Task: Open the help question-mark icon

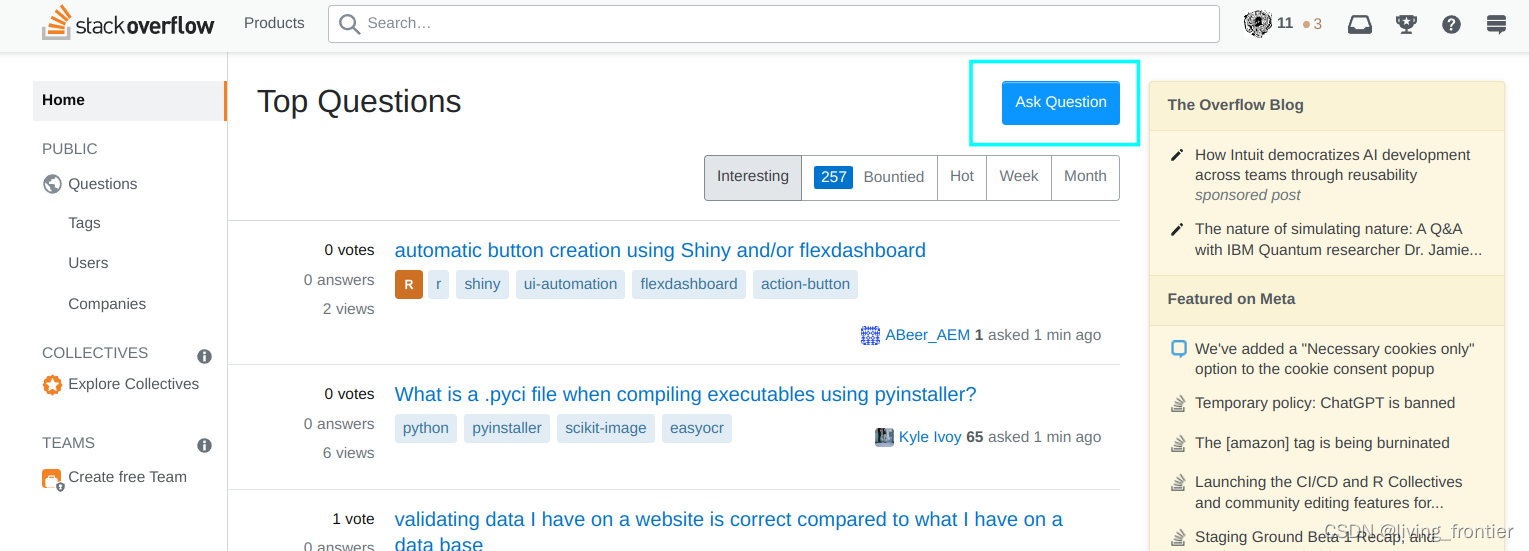Action: (x=1452, y=24)
